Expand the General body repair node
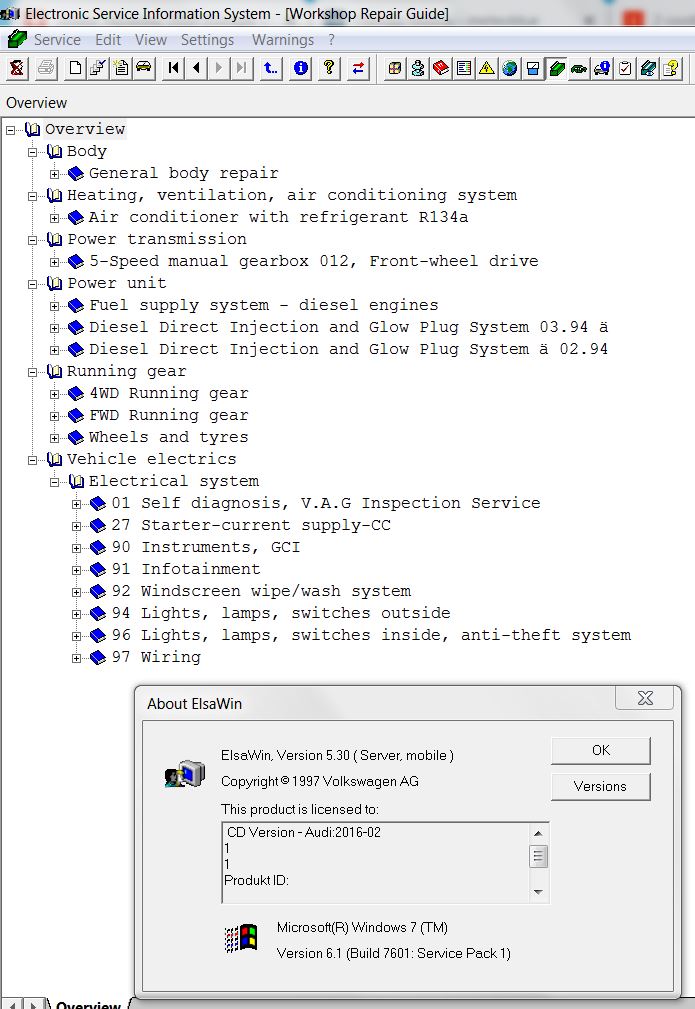This screenshot has width=695, height=1009. point(55,174)
